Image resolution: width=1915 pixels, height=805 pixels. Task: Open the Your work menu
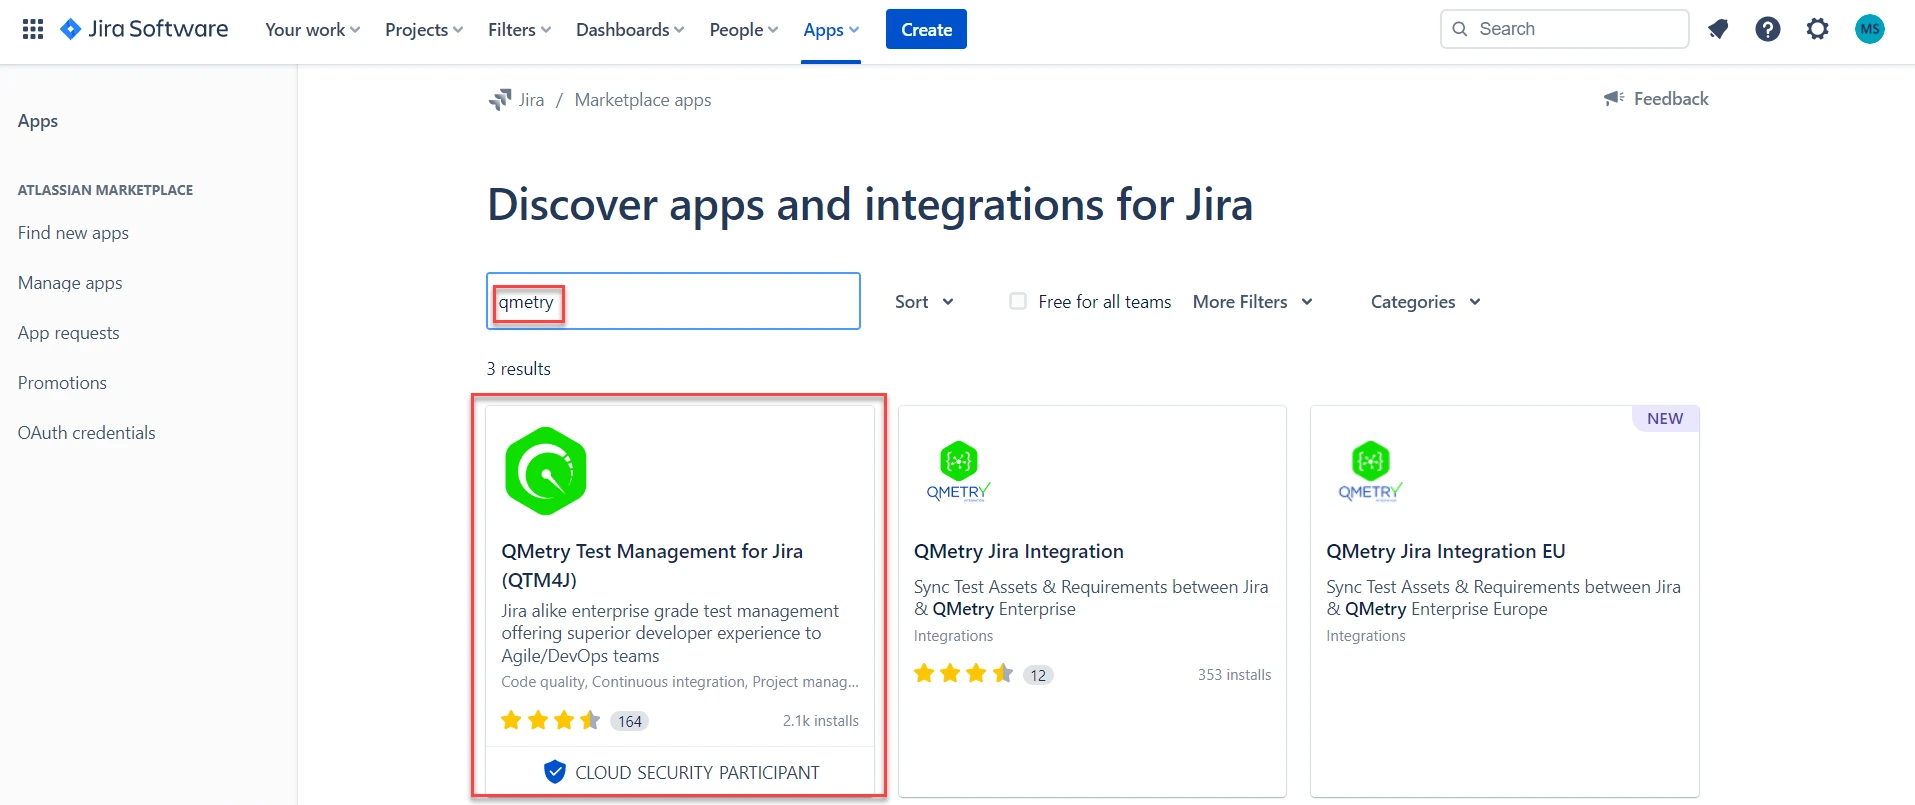tap(312, 30)
